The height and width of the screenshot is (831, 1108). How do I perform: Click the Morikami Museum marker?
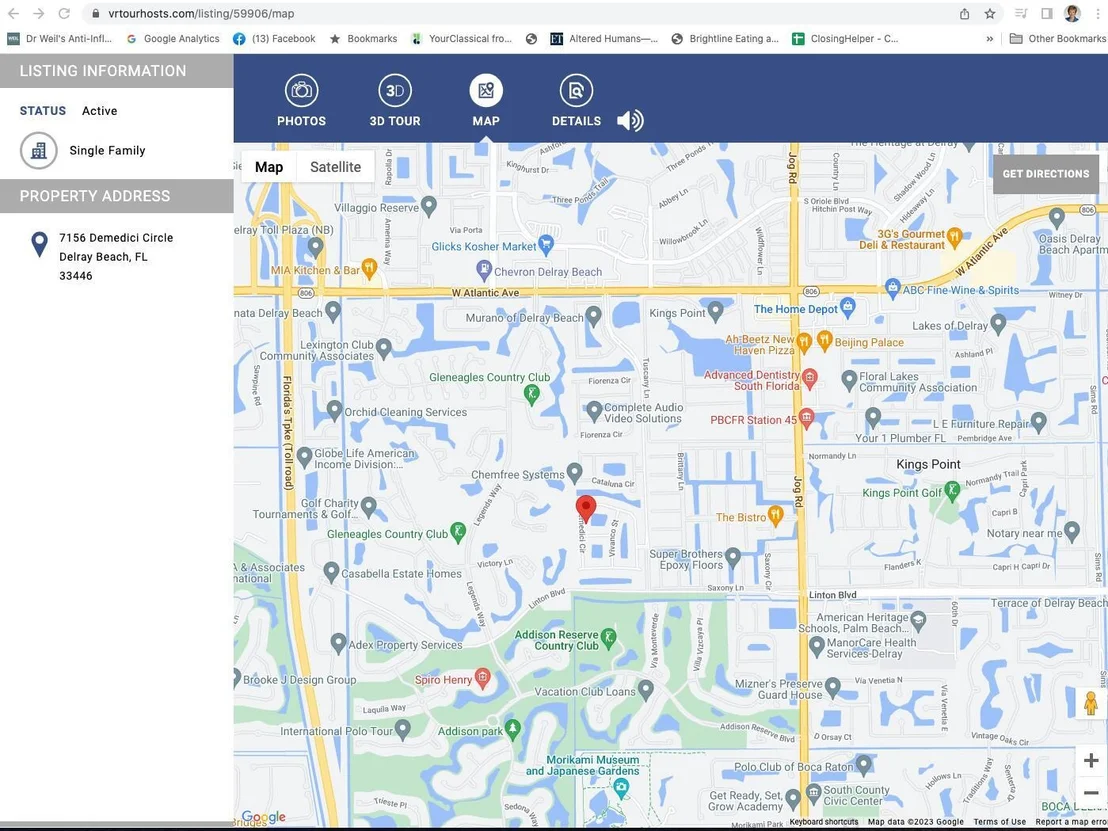[x=621, y=787]
